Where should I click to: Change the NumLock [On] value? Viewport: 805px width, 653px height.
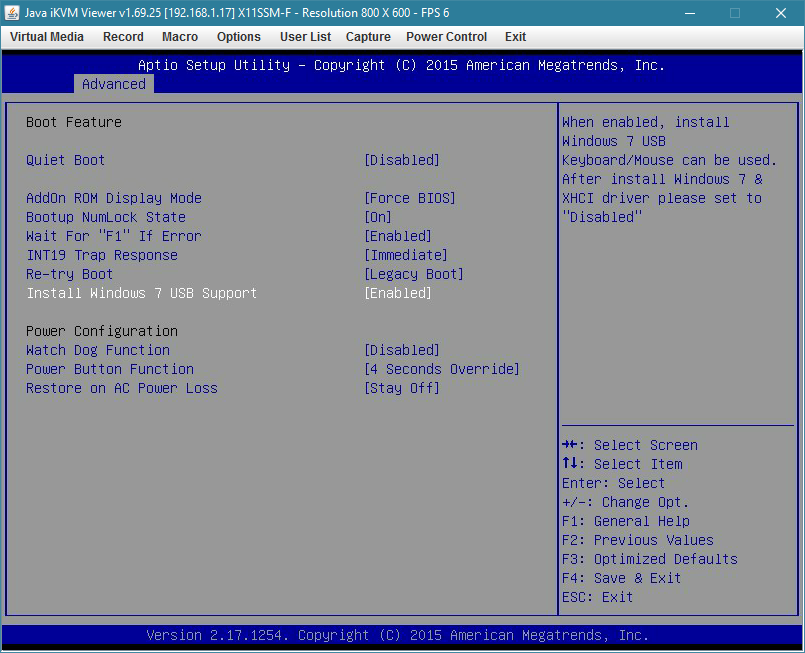coord(378,217)
